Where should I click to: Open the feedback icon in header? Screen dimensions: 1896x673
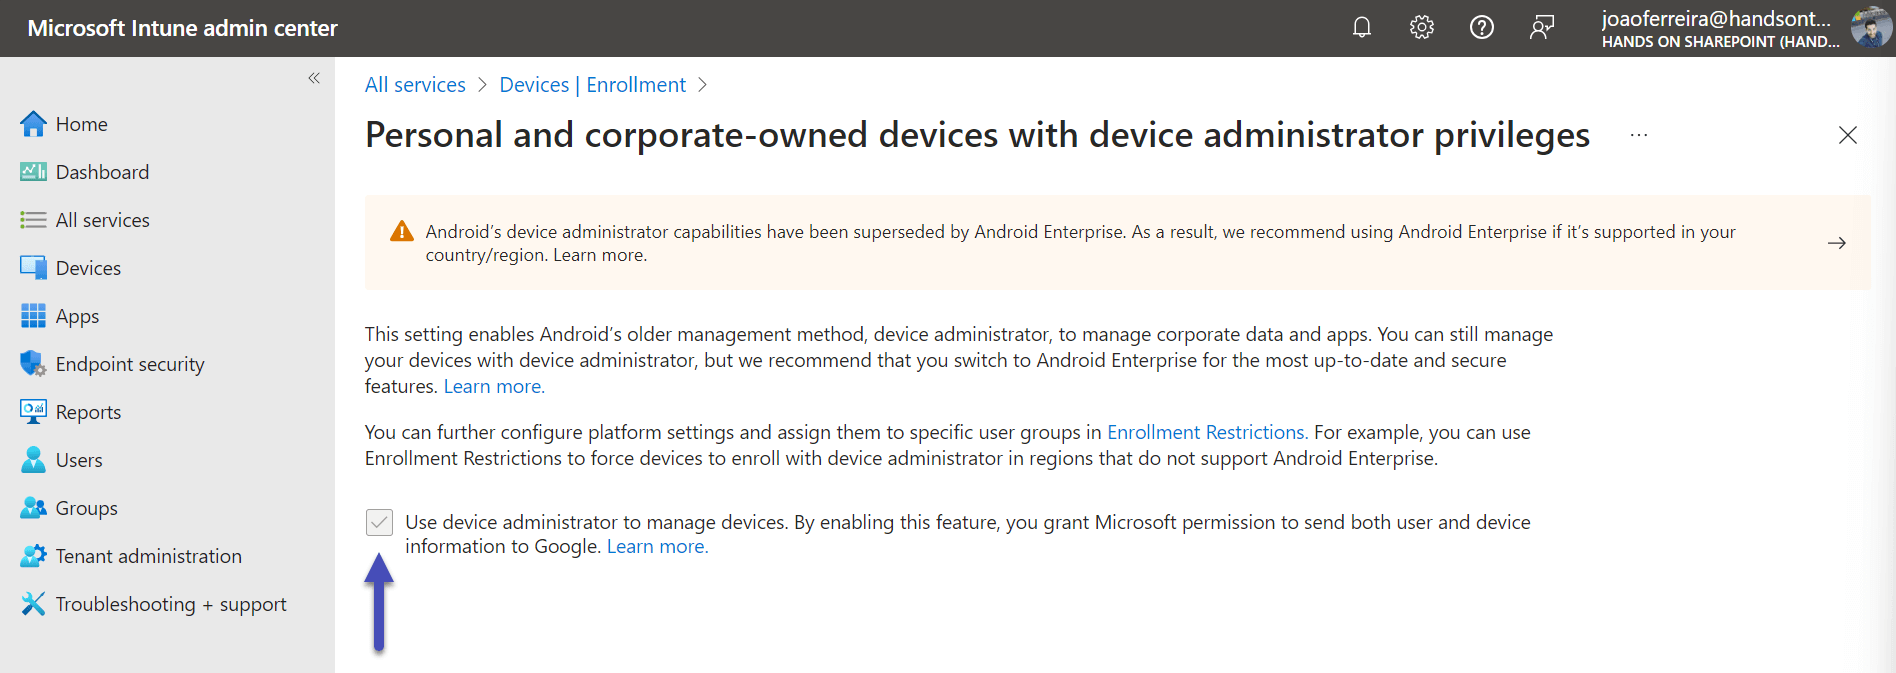click(1541, 28)
